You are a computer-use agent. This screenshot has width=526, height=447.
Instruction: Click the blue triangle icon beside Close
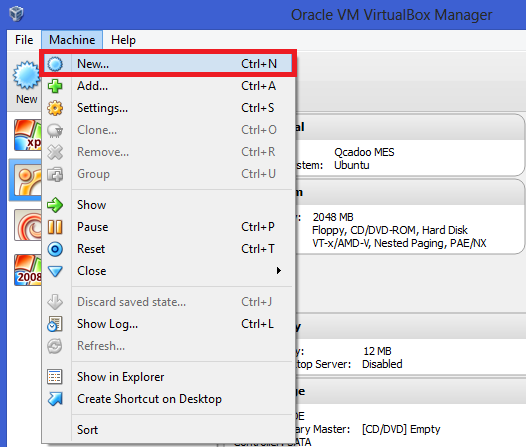(x=55, y=271)
